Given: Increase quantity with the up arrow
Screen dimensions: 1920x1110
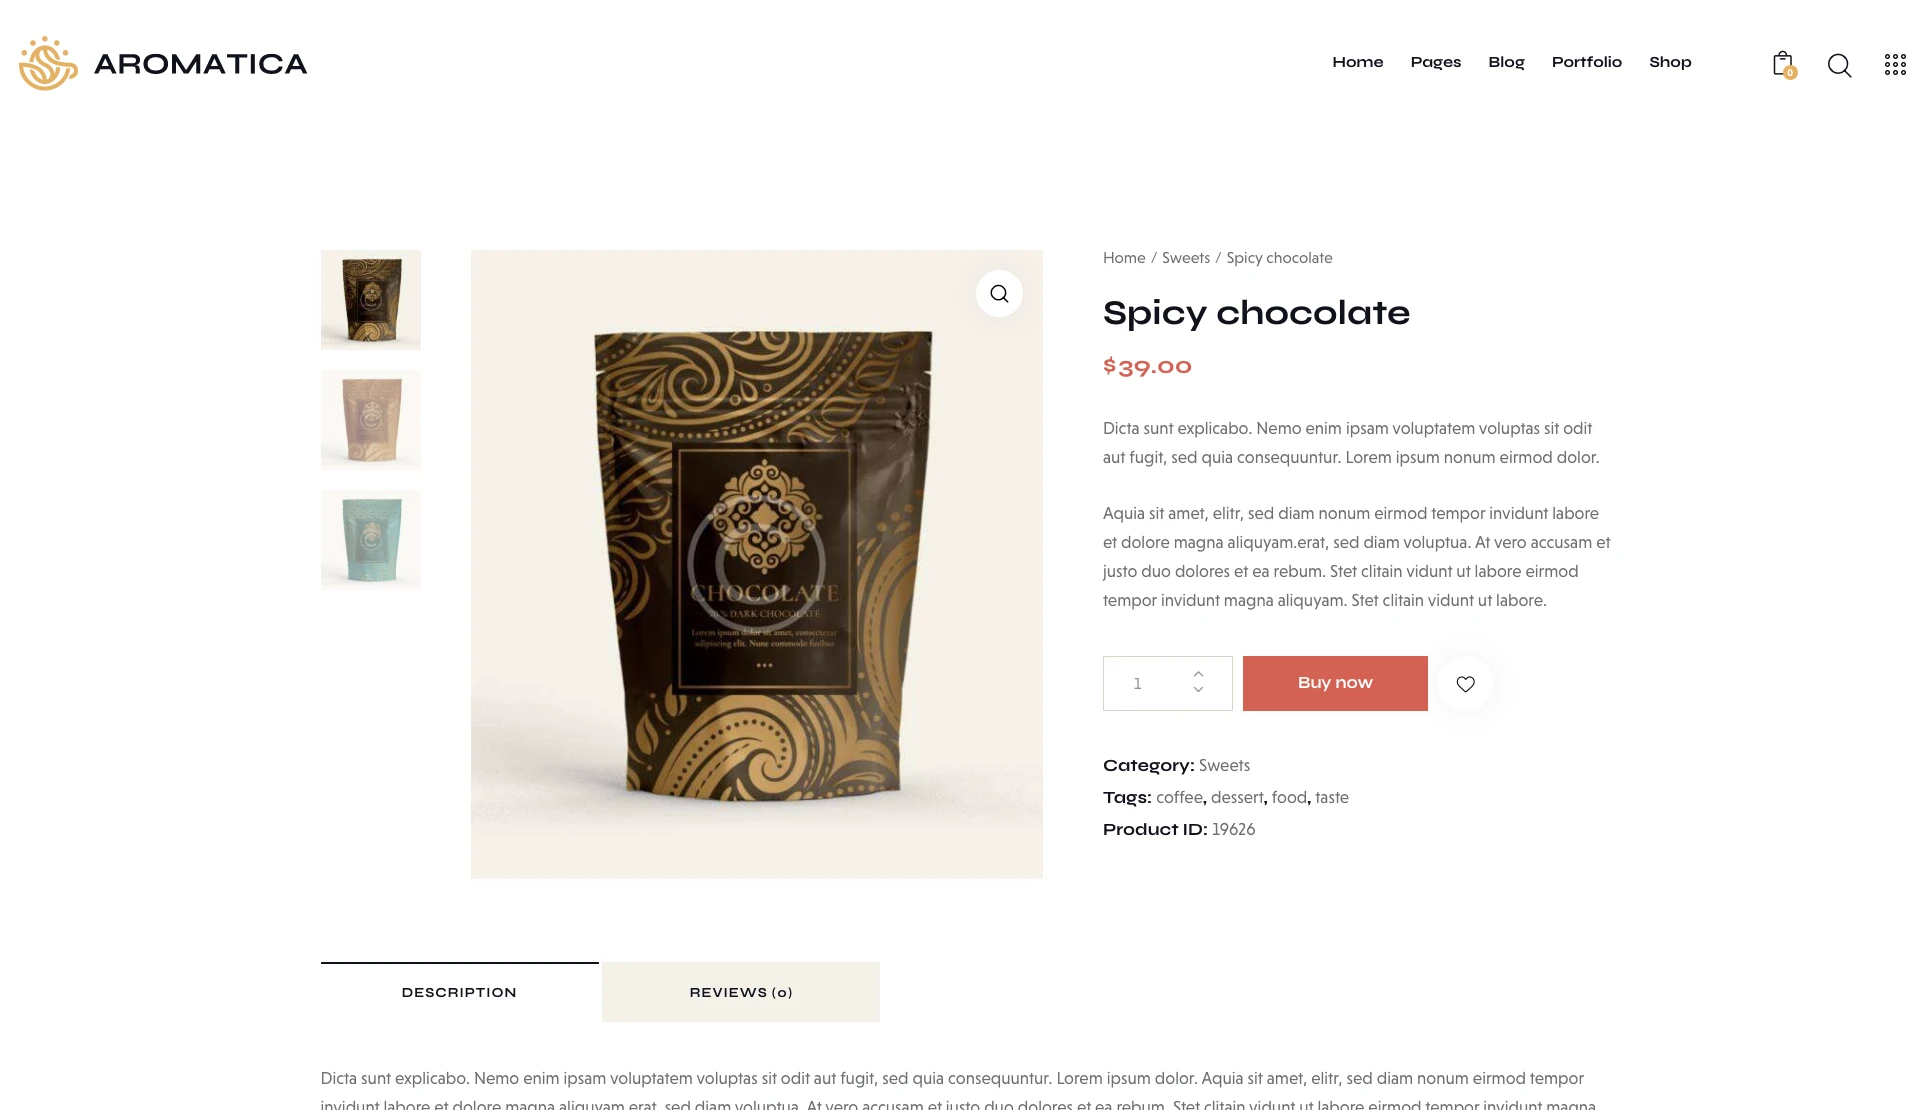Looking at the screenshot, I should coord(1198,674).
